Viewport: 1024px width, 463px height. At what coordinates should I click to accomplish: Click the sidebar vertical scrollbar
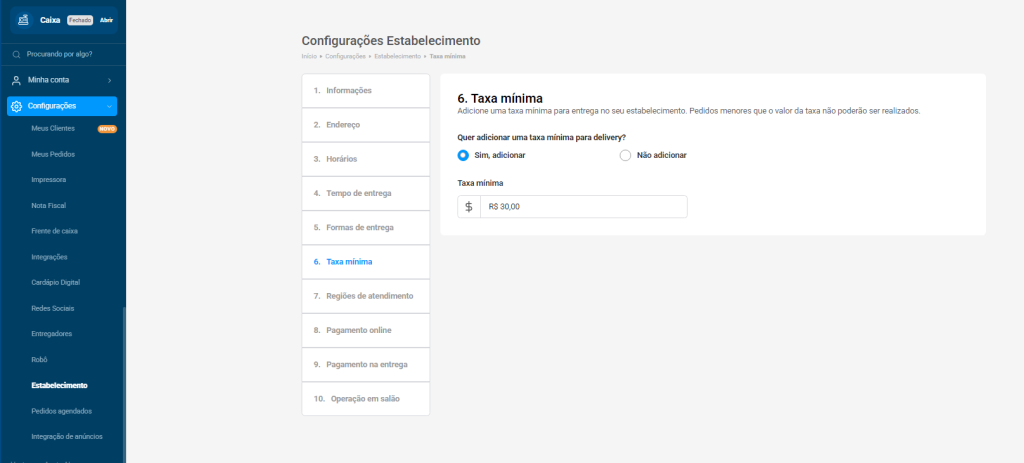[124, 380]
